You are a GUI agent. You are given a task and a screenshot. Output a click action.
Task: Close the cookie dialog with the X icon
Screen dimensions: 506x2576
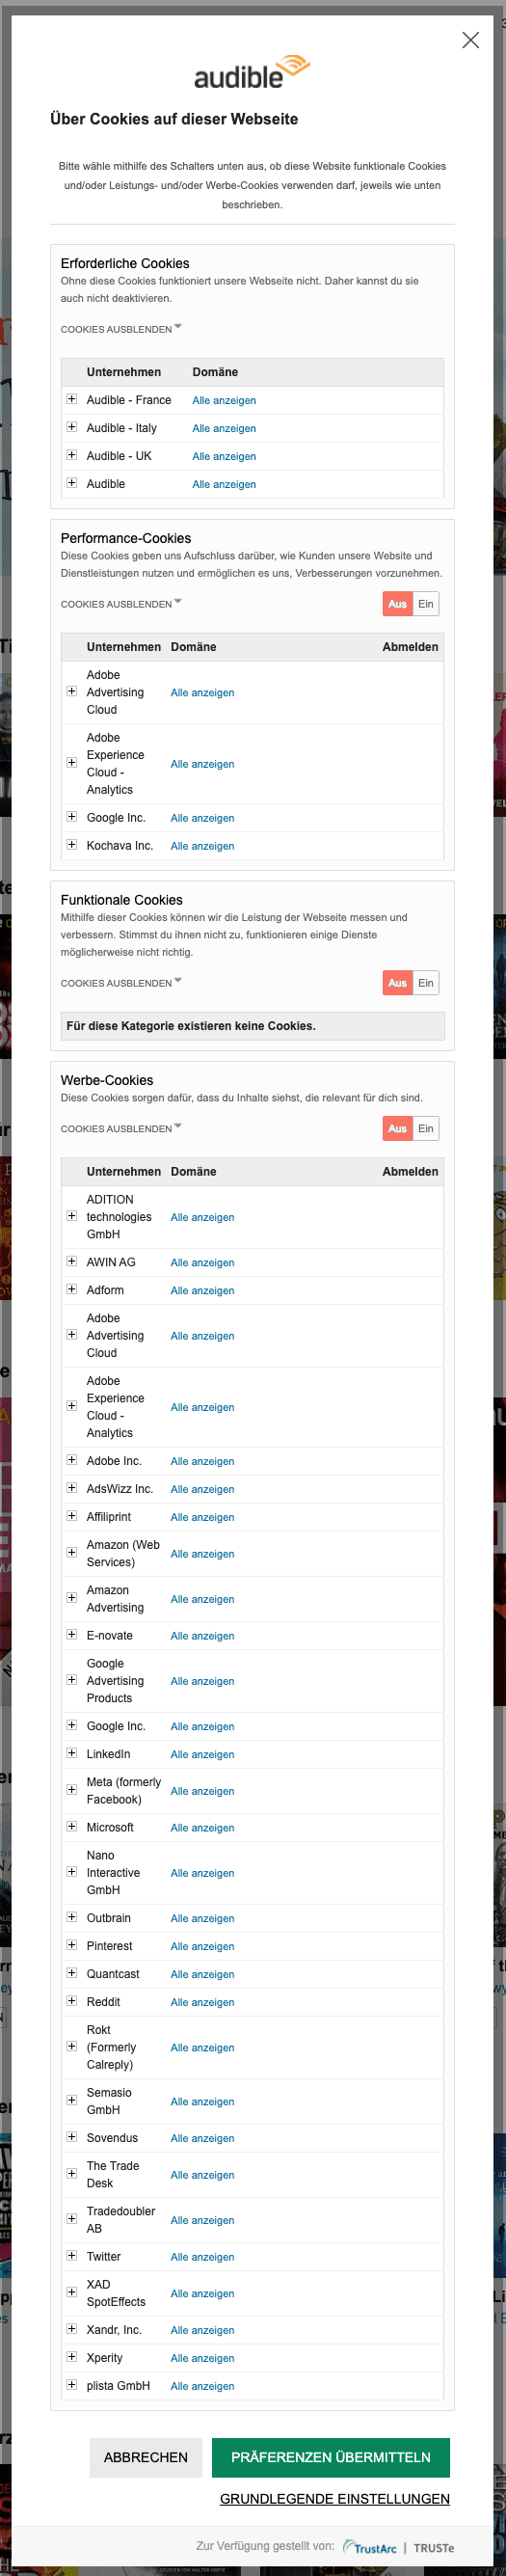[470, 40]
